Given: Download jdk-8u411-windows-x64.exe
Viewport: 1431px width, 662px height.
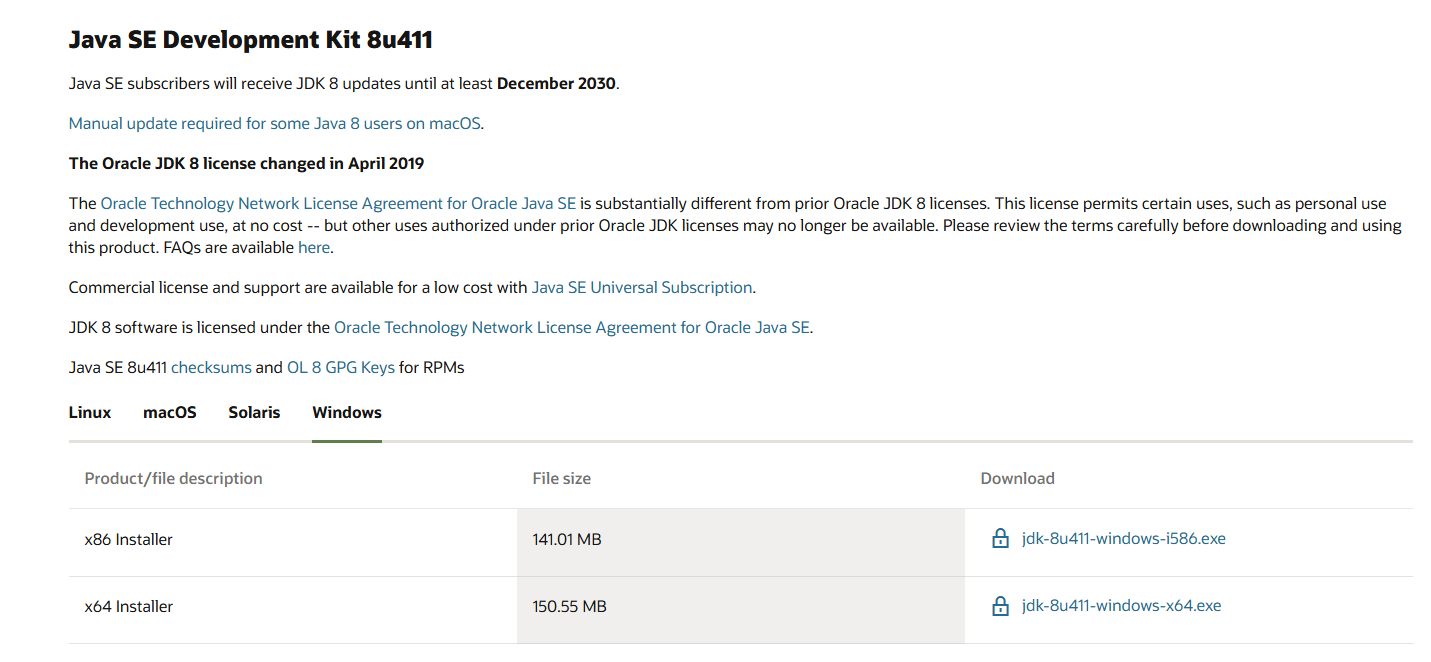Looking at the screenshot, I should (1121, 606).
